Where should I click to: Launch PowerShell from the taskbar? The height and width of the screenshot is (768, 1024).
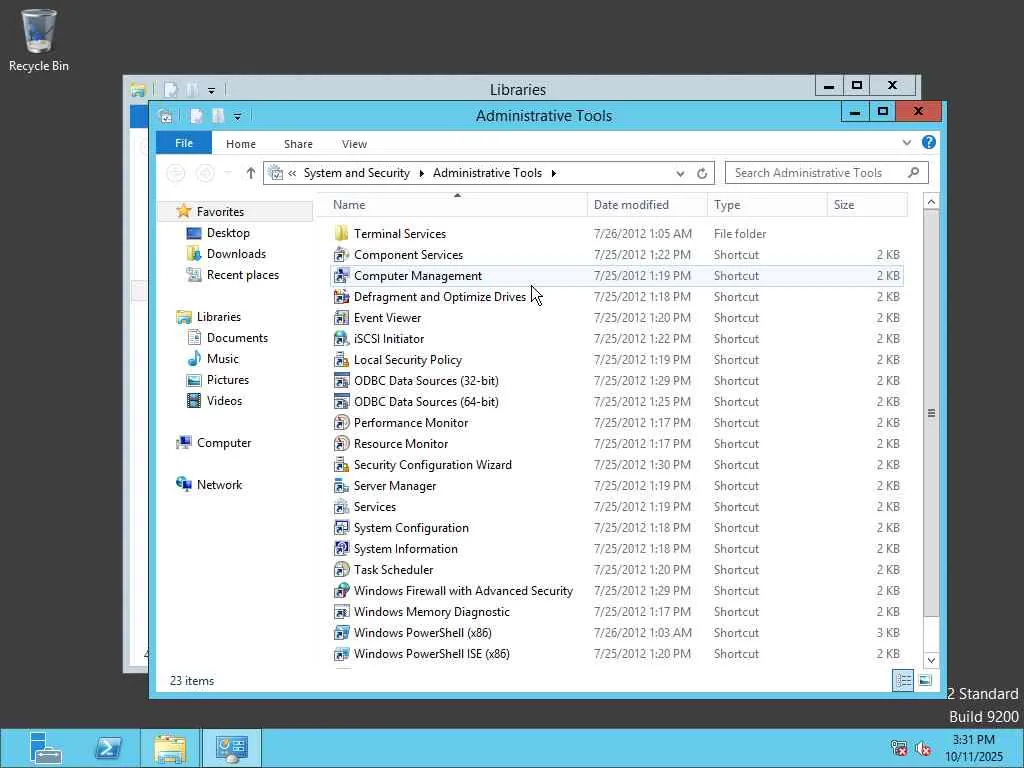coord(108,748)
